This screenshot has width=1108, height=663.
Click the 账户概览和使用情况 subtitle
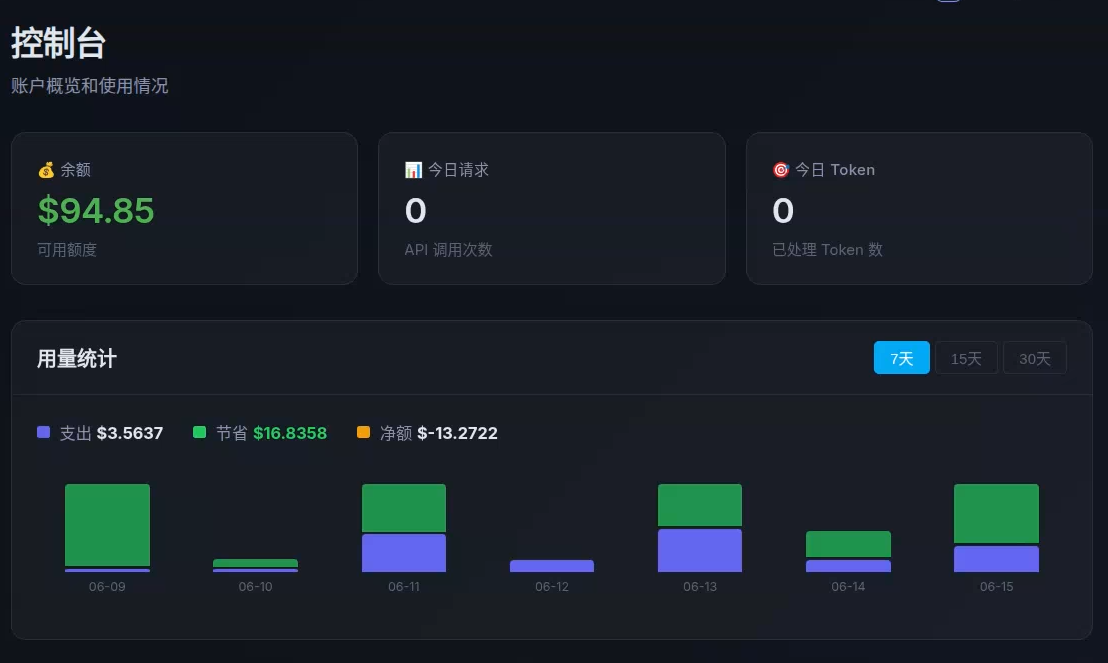(90, 86)
